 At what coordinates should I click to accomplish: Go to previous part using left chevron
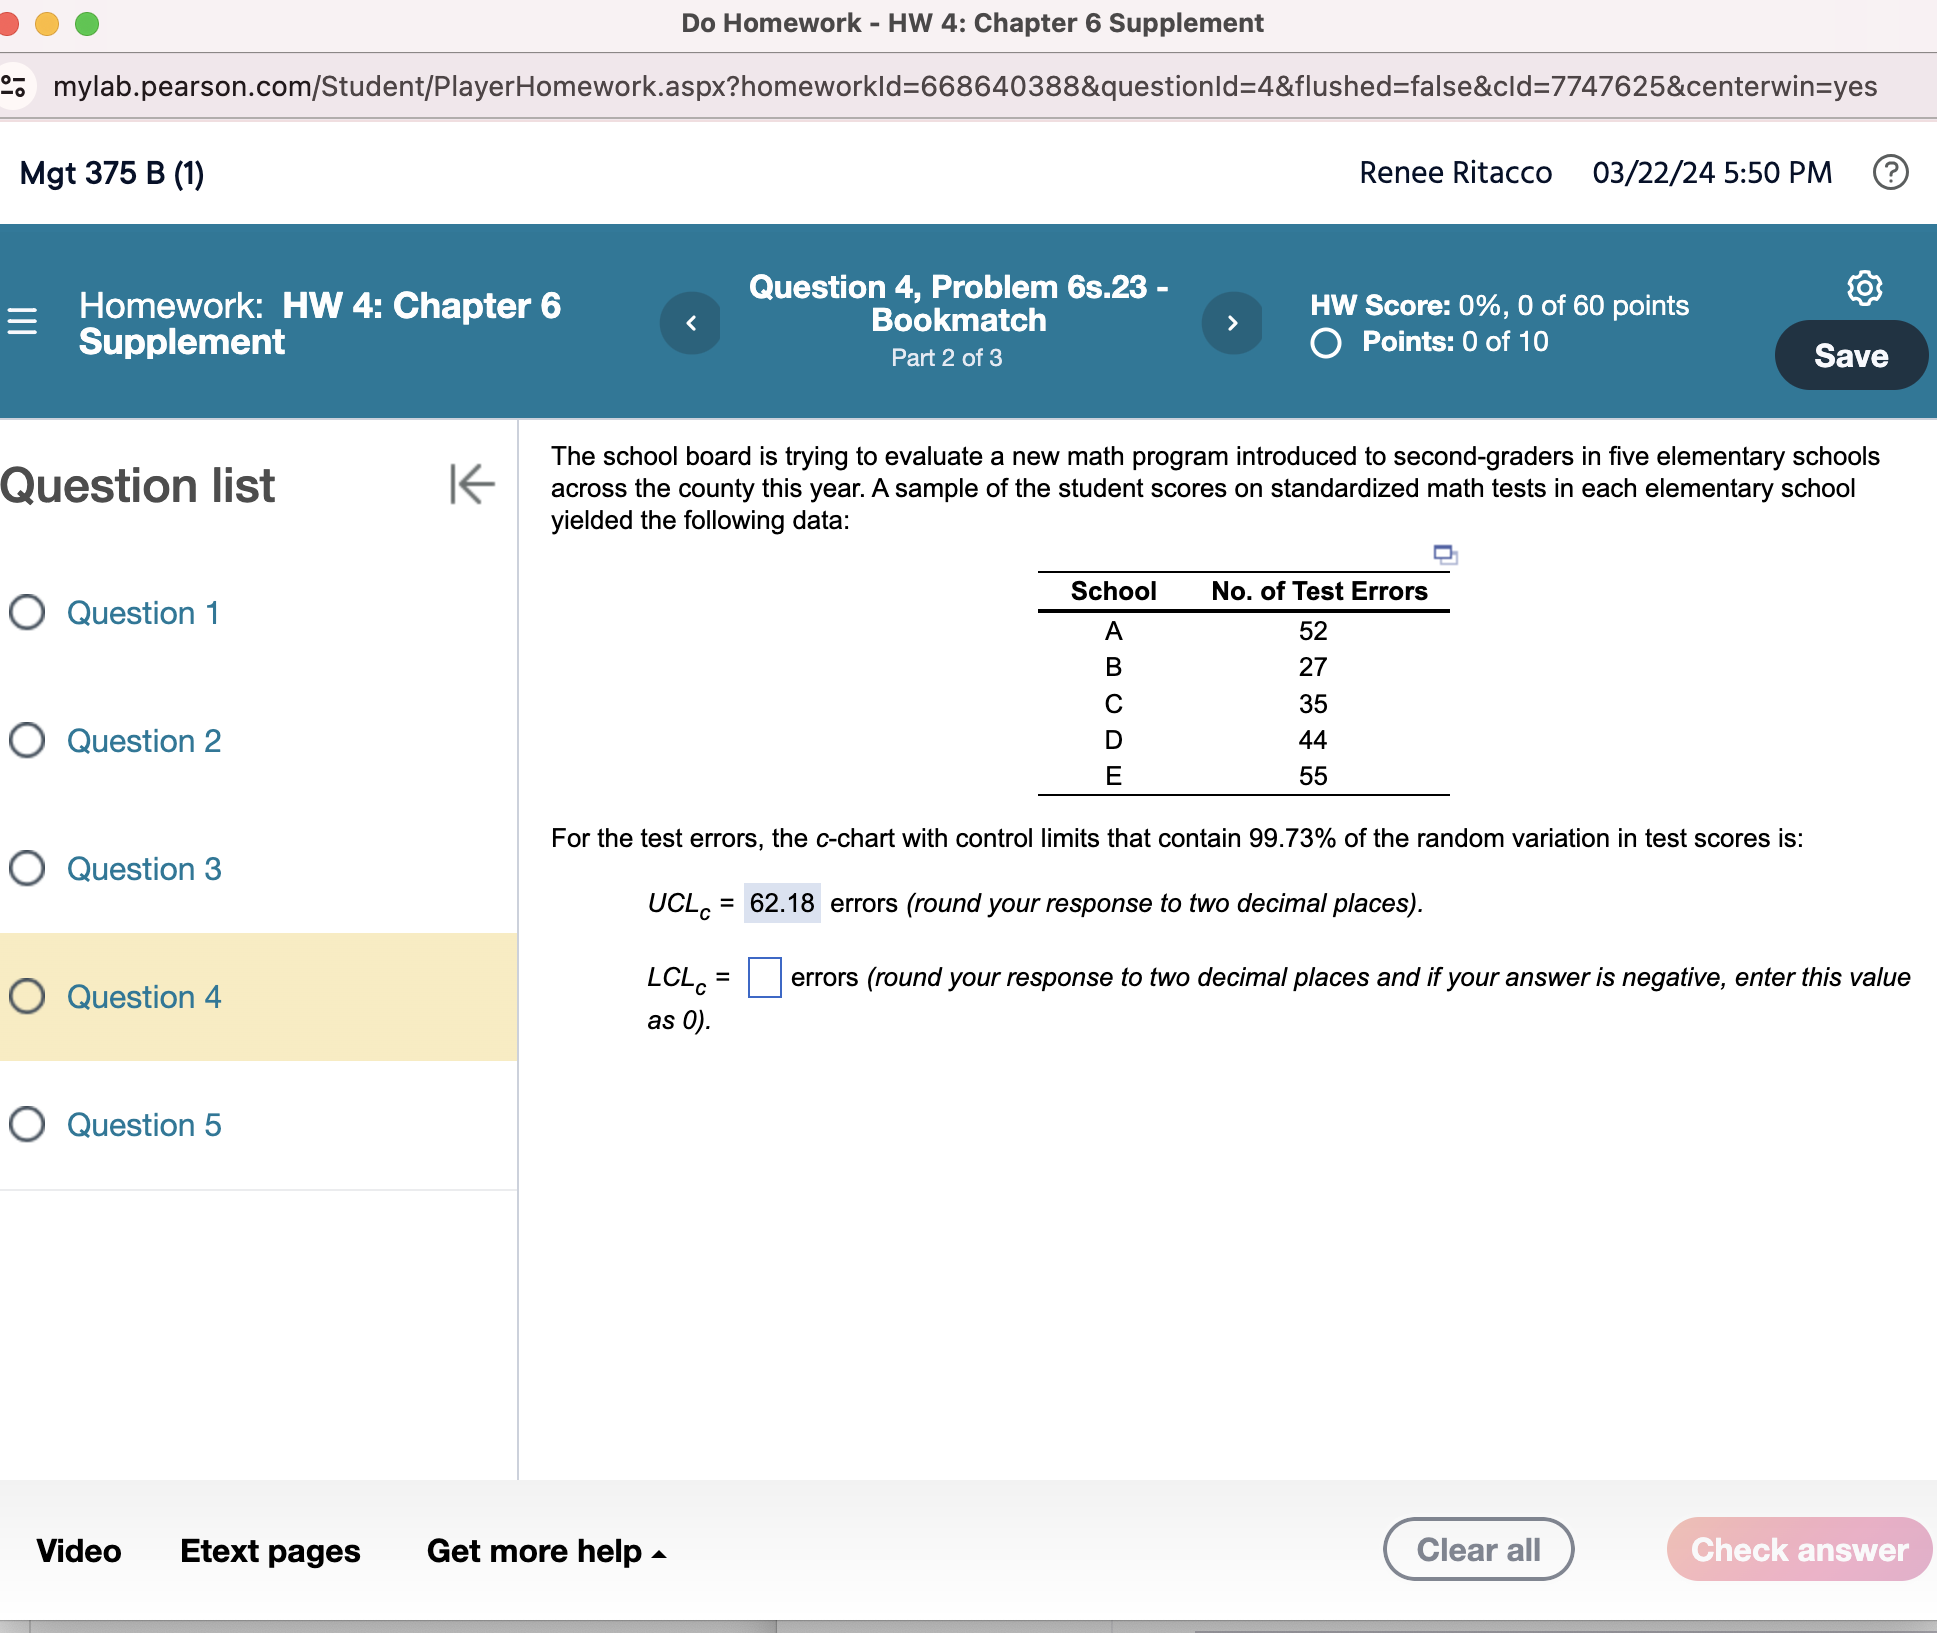pyautogui.click(x=691, y=323)
